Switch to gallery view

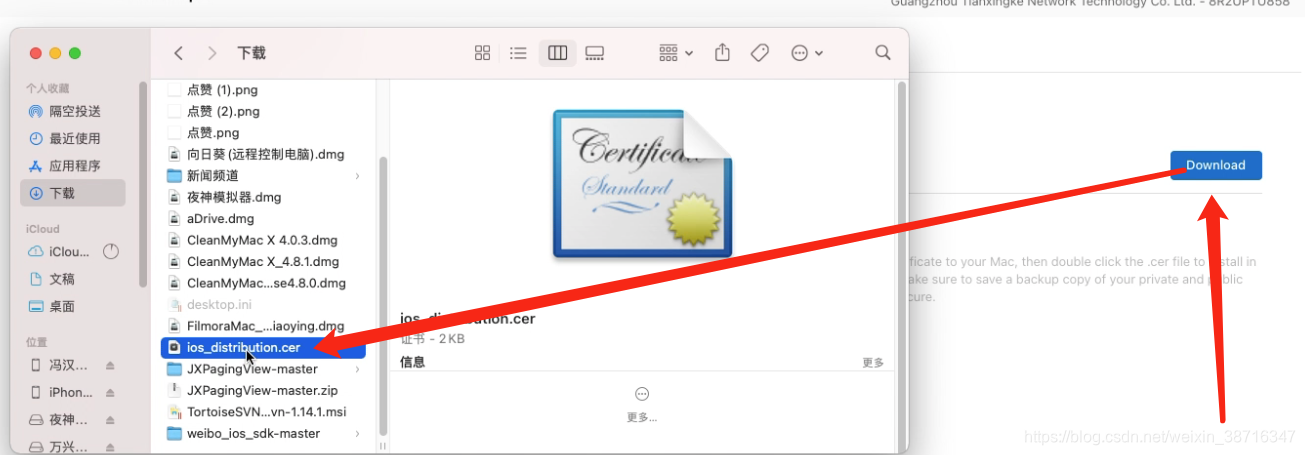[x=595, y=53]
